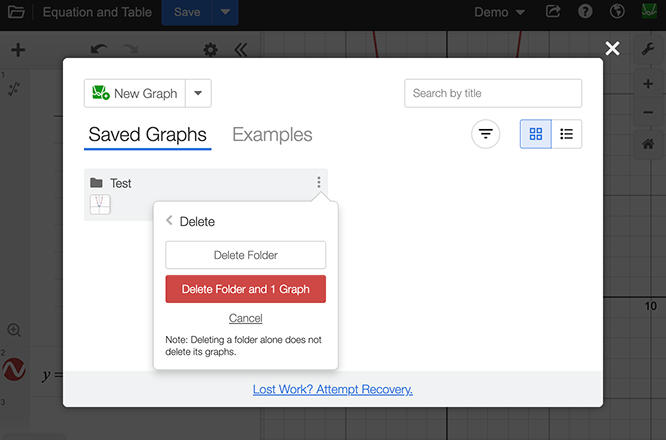
Task: Expand the New Graph dropdown arrow
Action: click(198, 94)
